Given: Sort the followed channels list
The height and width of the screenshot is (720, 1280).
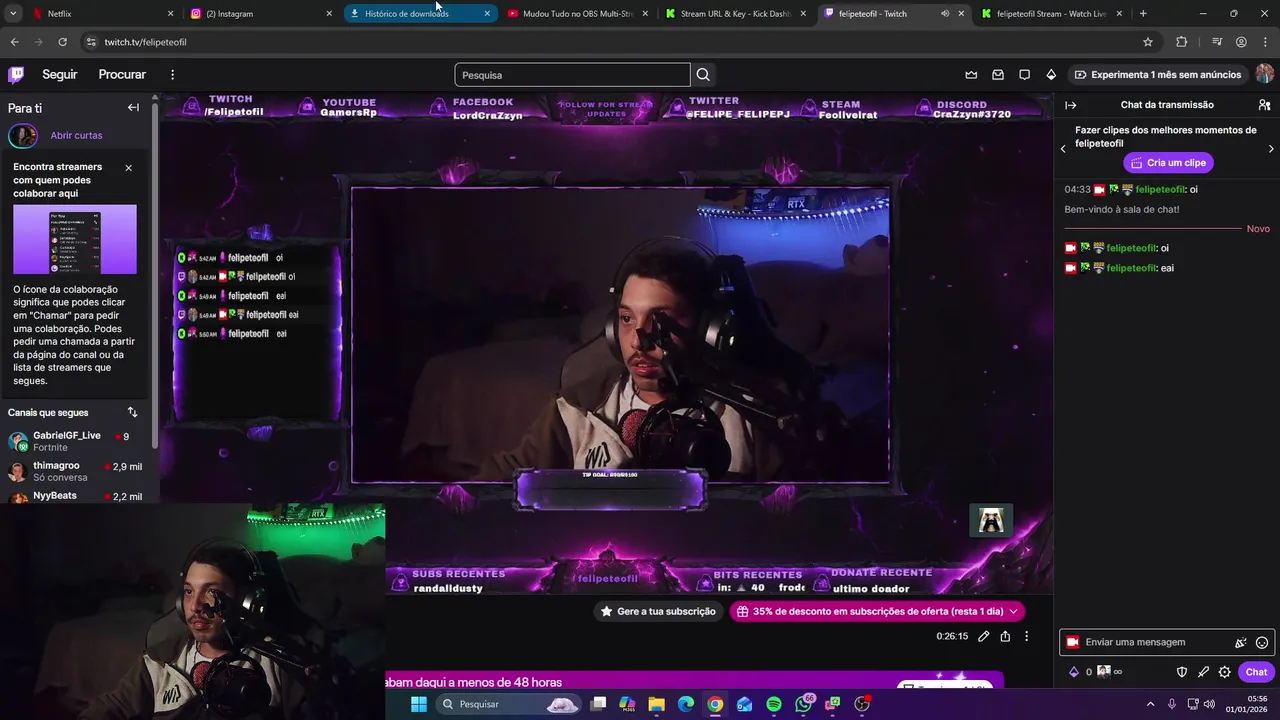Looking at the screenshot, I should pyautogui.click(x=132, y=412).
